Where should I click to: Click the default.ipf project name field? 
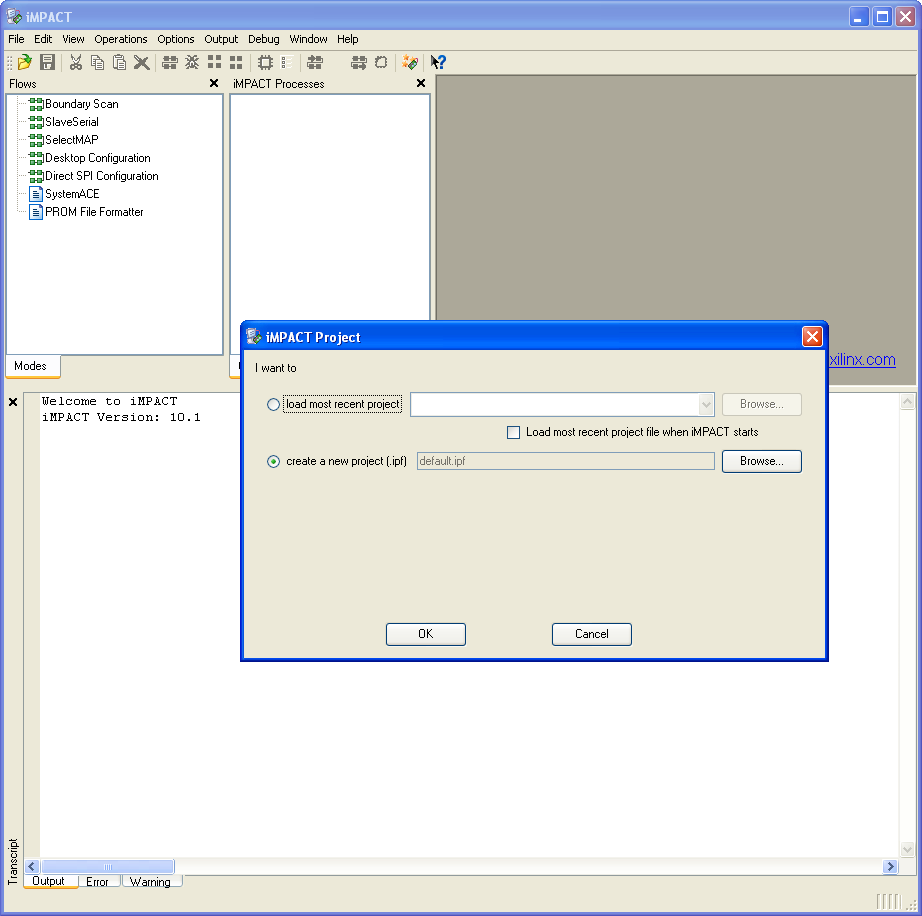click(566, 462)
